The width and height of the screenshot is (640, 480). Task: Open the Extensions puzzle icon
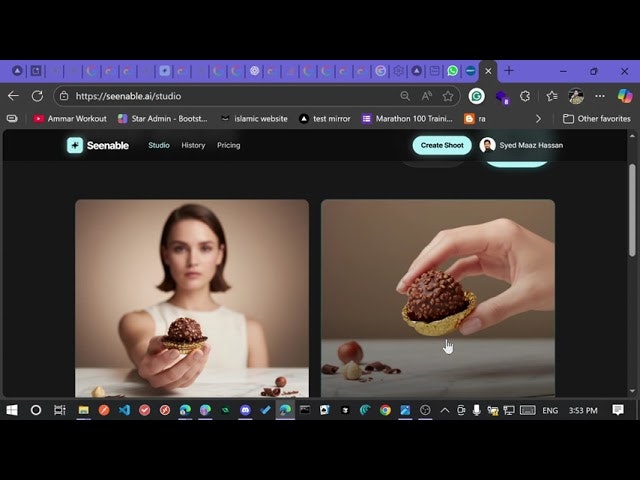[525, 96]
